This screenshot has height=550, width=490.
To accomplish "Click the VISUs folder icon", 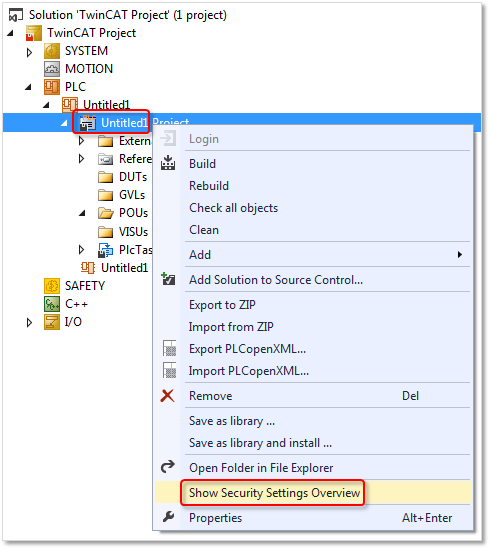I will [x=106, y=232].
